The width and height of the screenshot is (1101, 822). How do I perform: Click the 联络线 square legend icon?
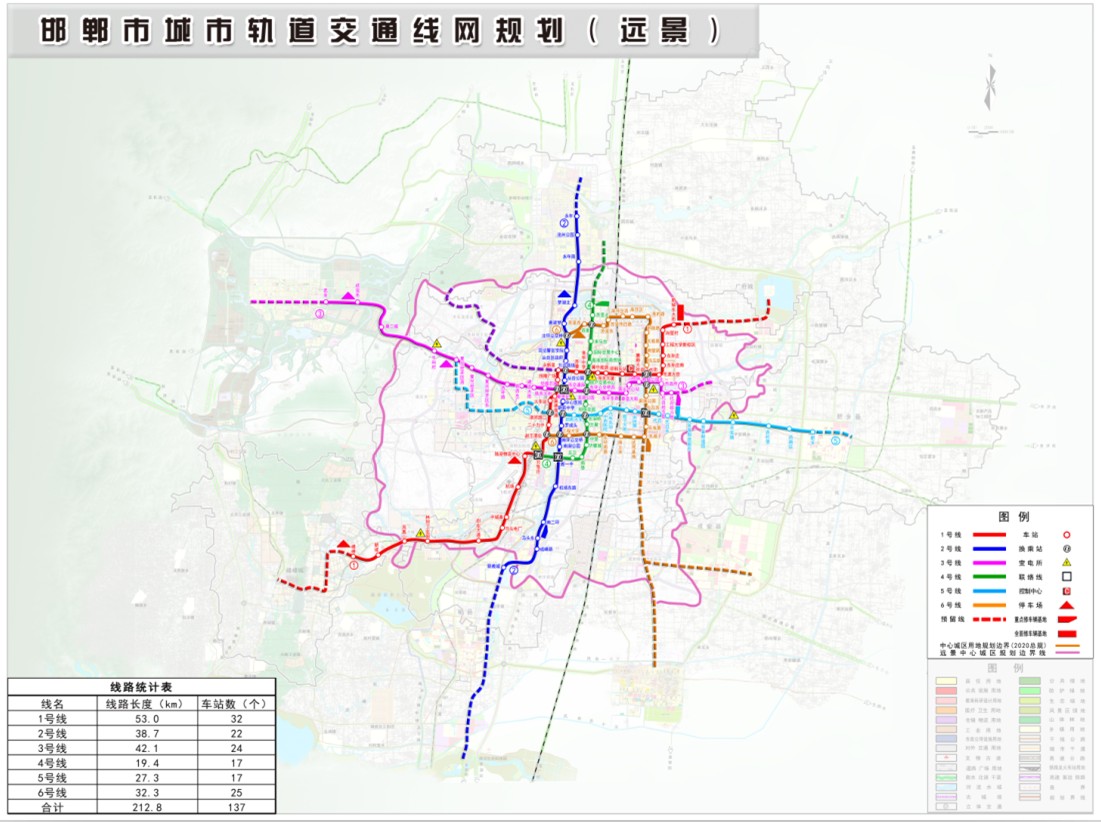pos(1067,578)
